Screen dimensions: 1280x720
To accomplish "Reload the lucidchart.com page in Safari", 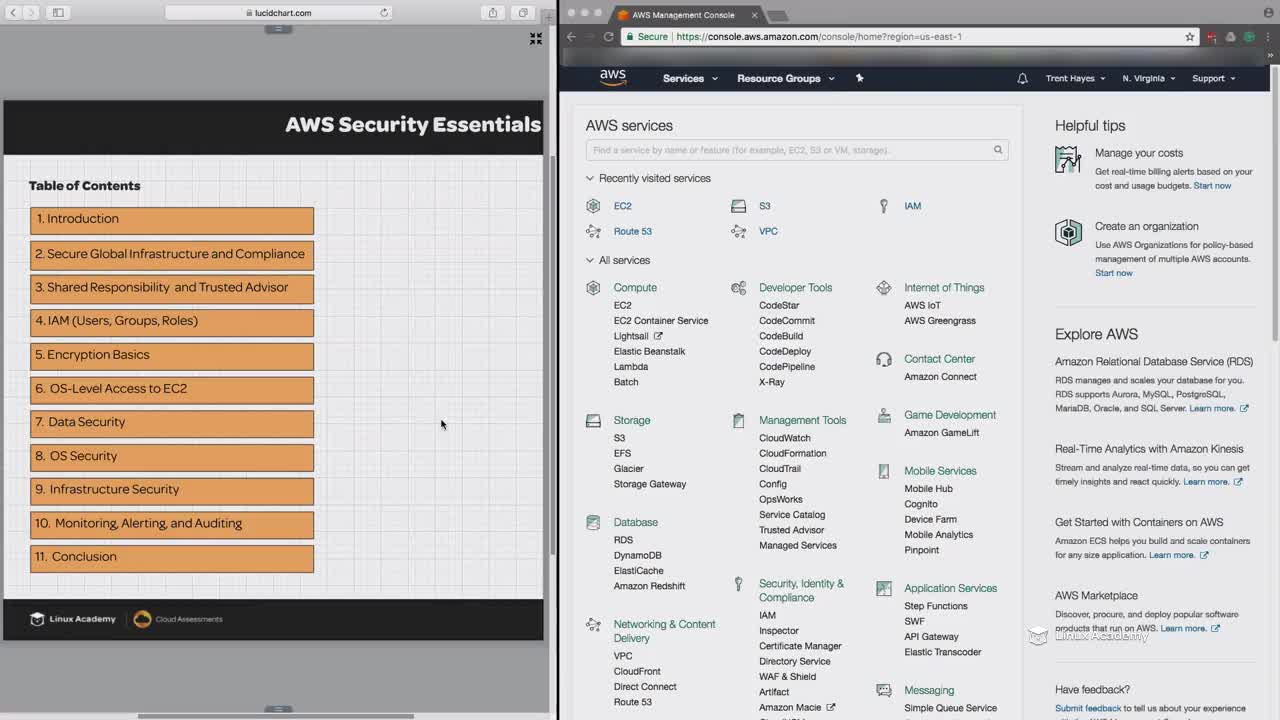I will tap(384, 13).
